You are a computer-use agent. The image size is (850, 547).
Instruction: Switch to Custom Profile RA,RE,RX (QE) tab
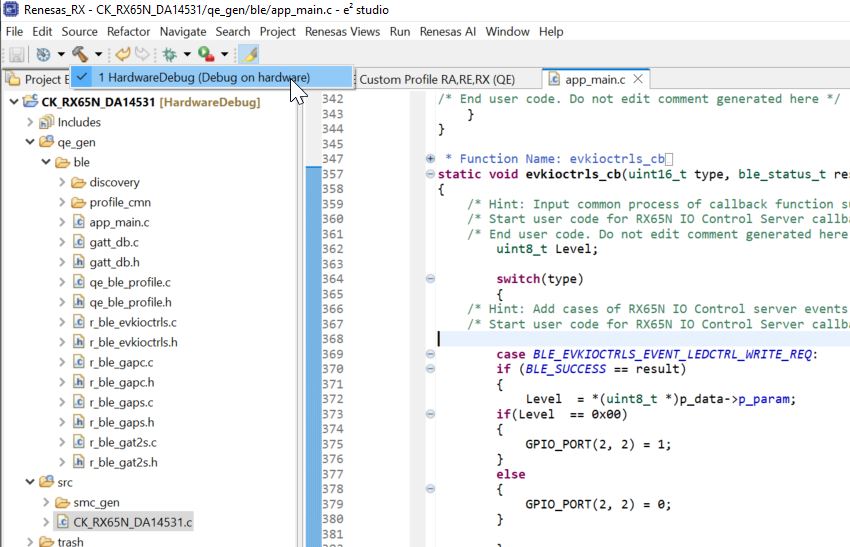click(437, 79)
